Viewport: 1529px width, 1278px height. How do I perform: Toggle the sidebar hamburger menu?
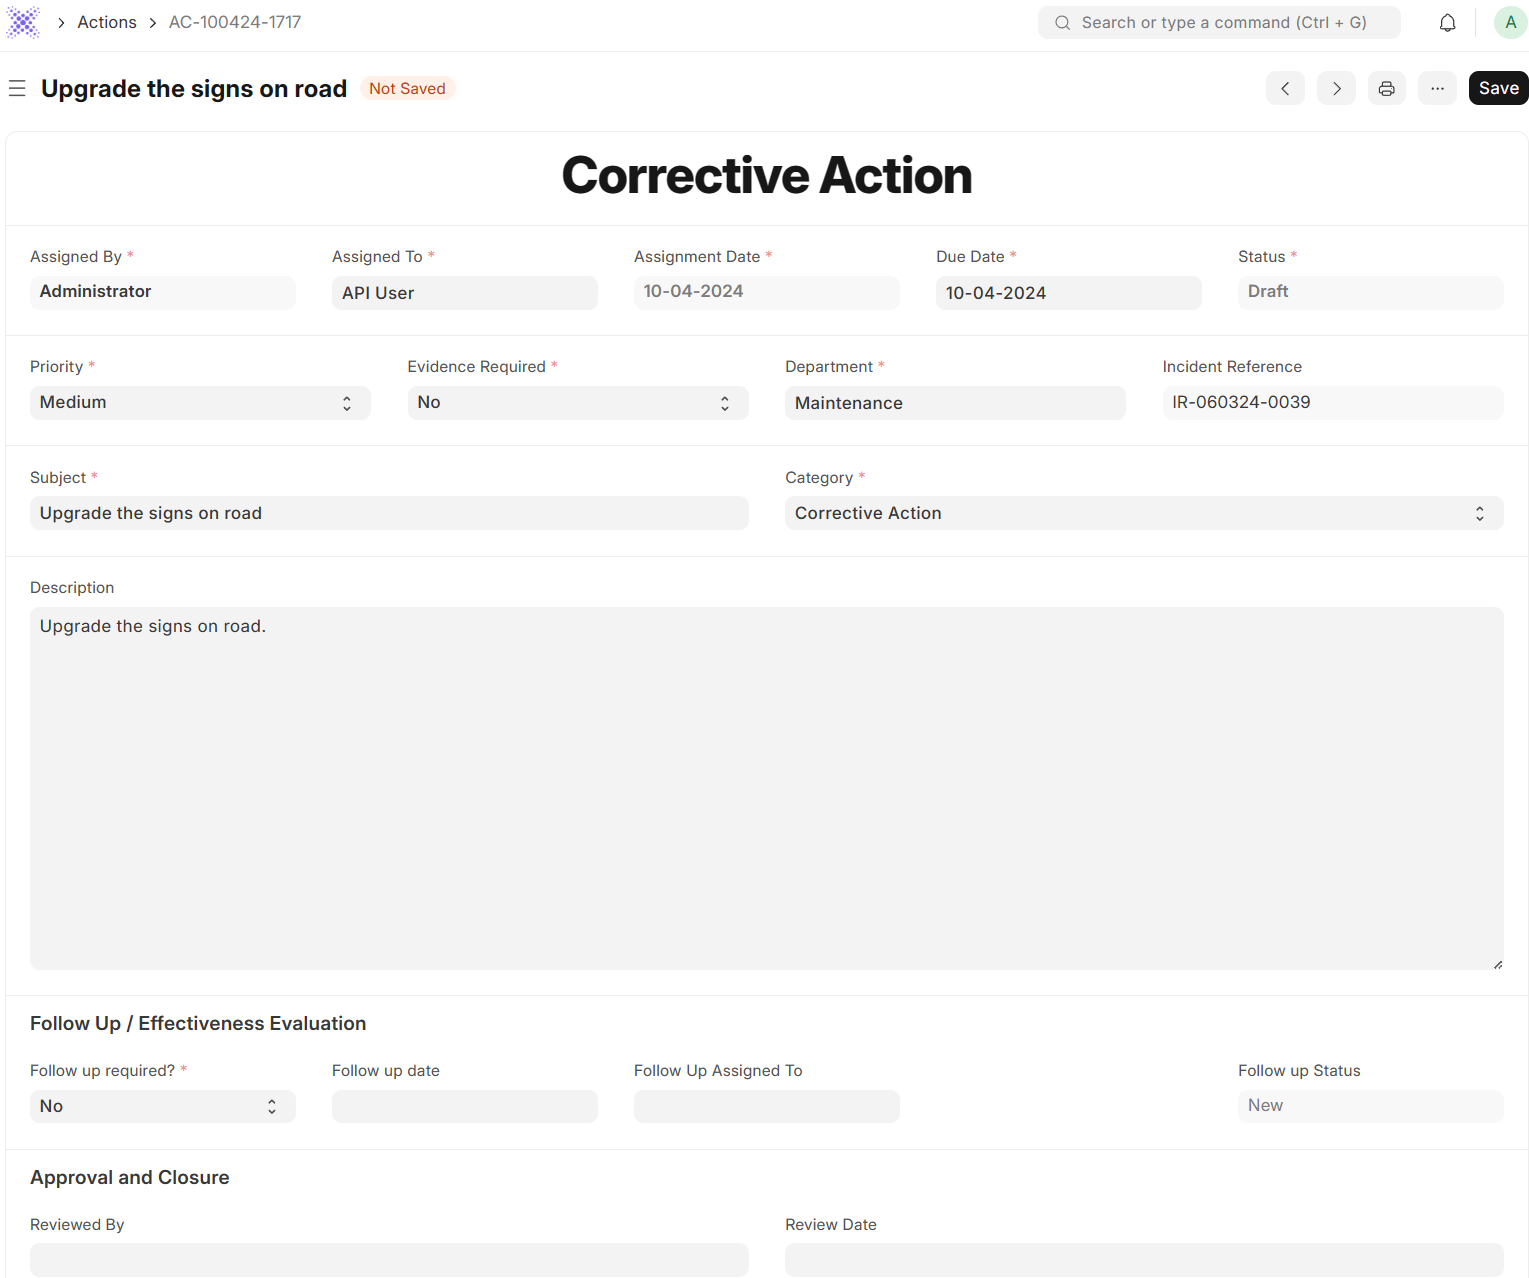click(x=17, y=89)
